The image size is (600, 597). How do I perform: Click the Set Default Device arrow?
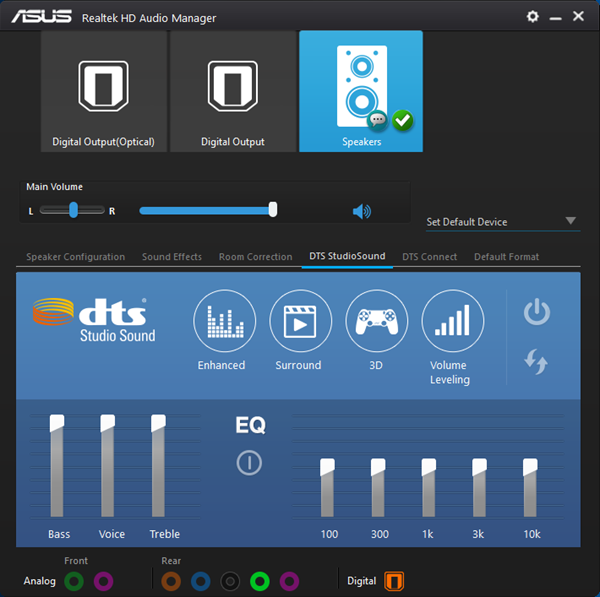[x=571, y=221]
